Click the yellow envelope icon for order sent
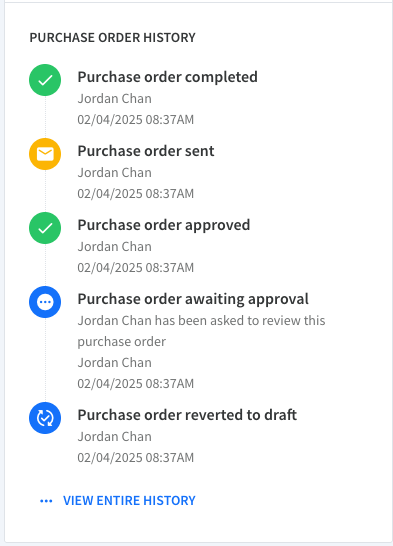 pyautogui.click(x=45, y=154)
